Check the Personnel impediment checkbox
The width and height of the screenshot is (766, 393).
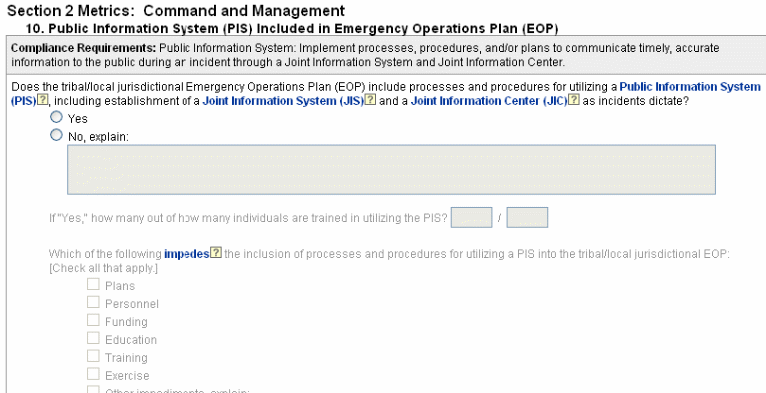[93, 302]
